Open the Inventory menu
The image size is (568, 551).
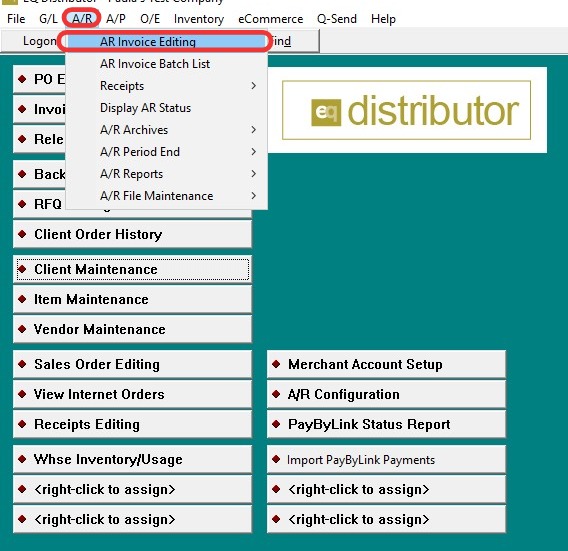coord(199,19)
